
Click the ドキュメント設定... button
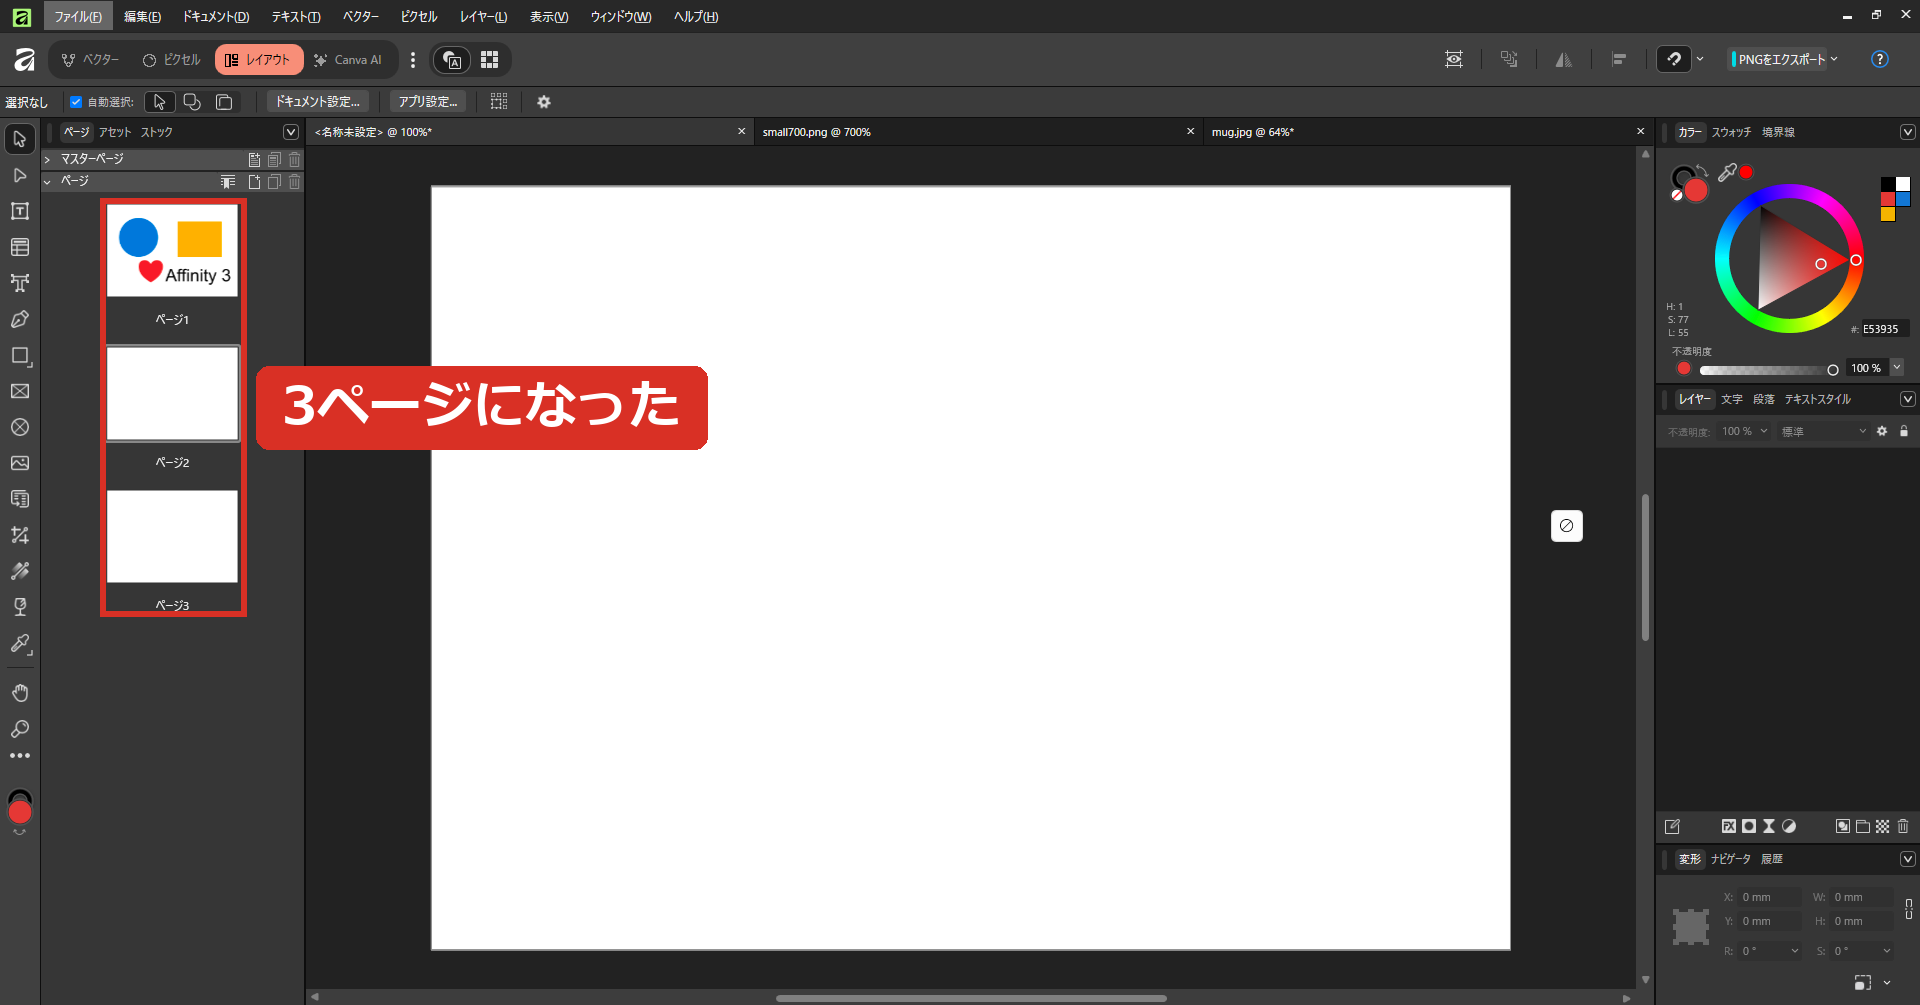pos(318,102)
